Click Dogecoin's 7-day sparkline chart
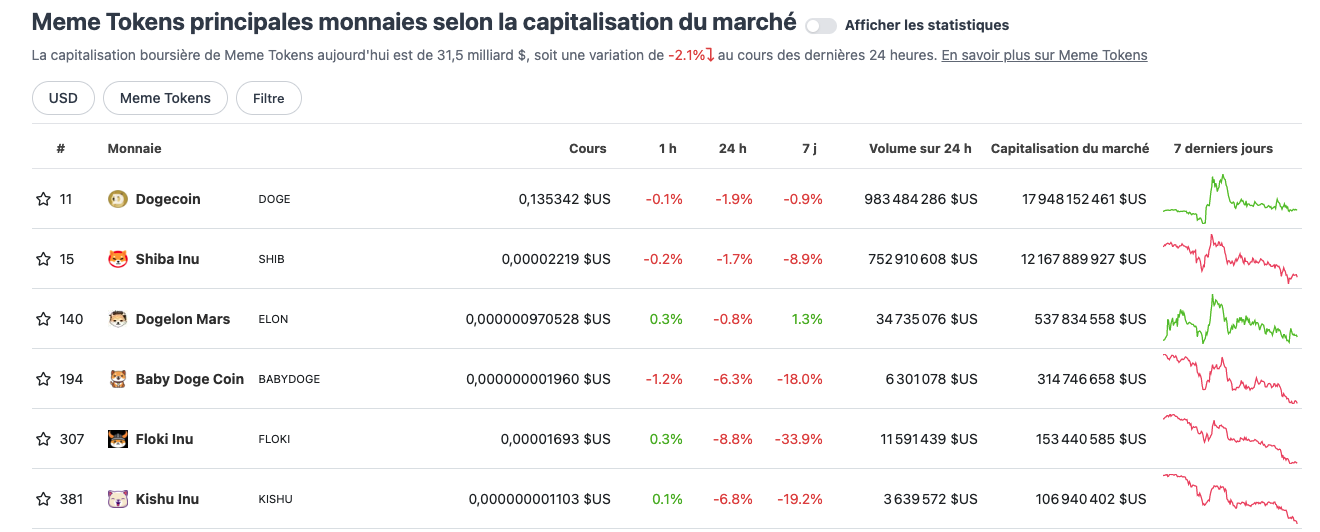1320x532 pixels. pos(1229,199)
